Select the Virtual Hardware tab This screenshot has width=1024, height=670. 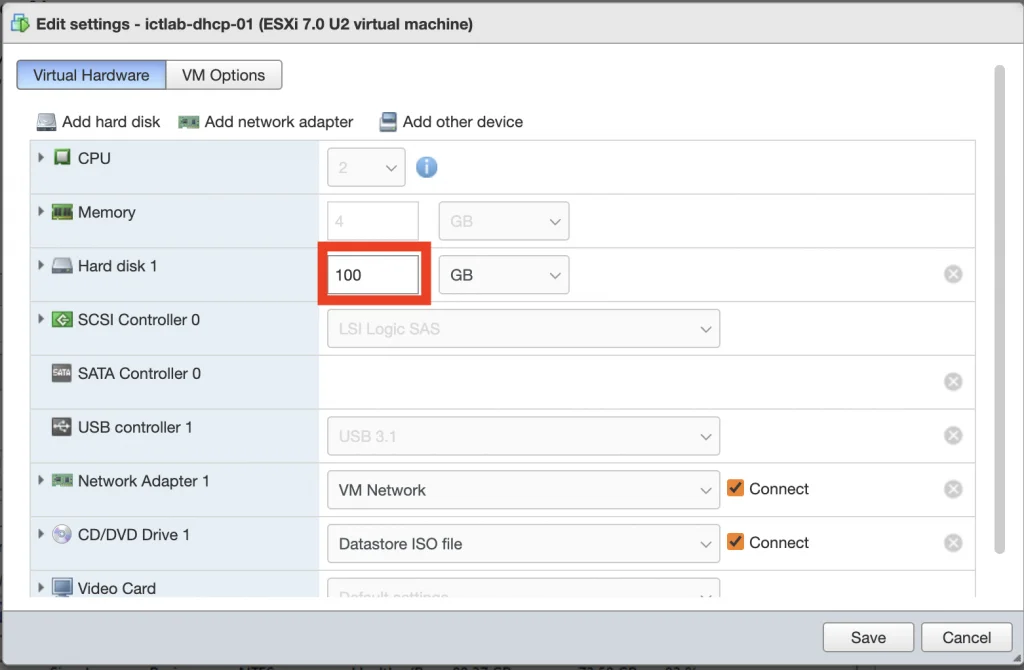pos(91,75)
